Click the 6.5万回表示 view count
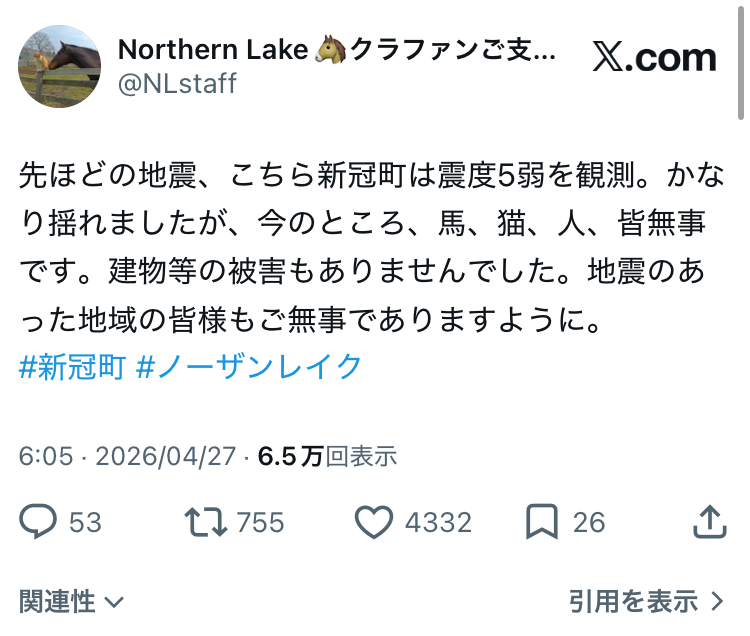 (x=327, y=457)
